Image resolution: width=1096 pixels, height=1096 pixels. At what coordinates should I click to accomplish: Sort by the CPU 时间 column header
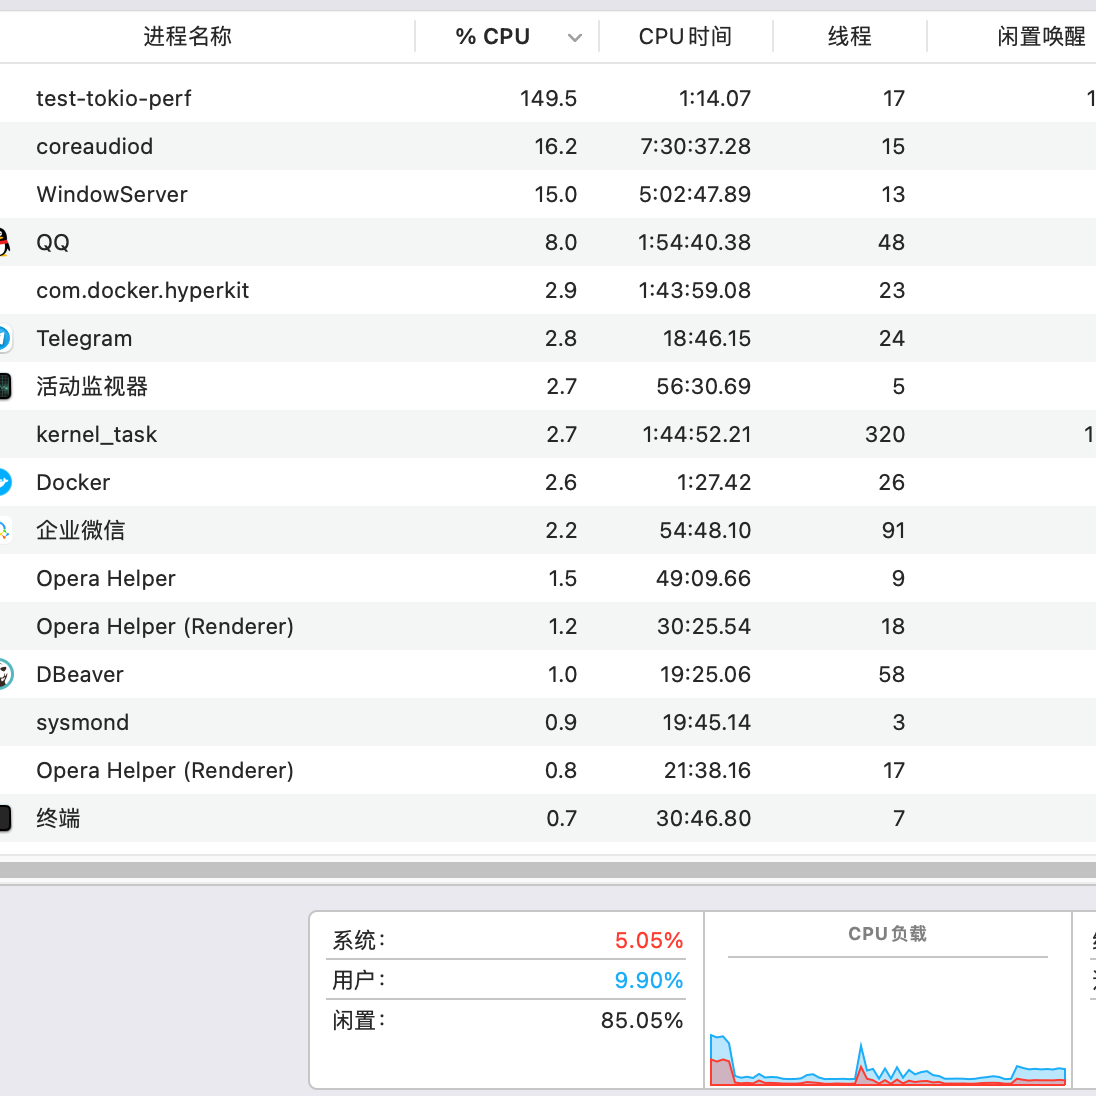coord(685,36)
